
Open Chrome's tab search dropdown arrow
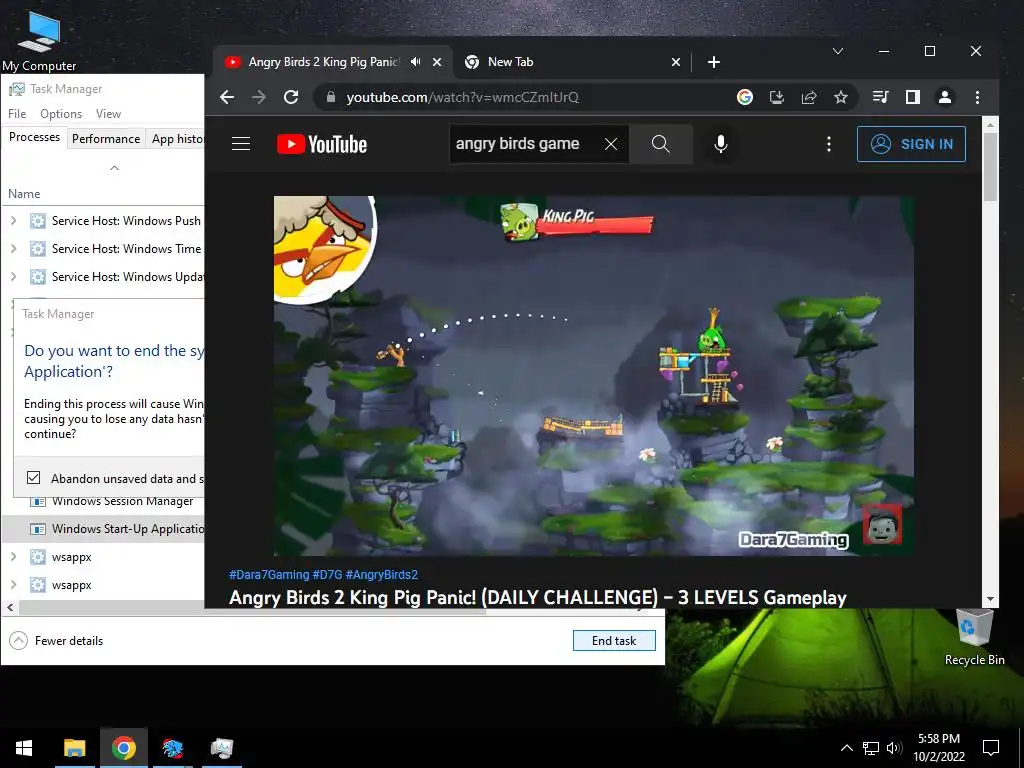point(838,51)
